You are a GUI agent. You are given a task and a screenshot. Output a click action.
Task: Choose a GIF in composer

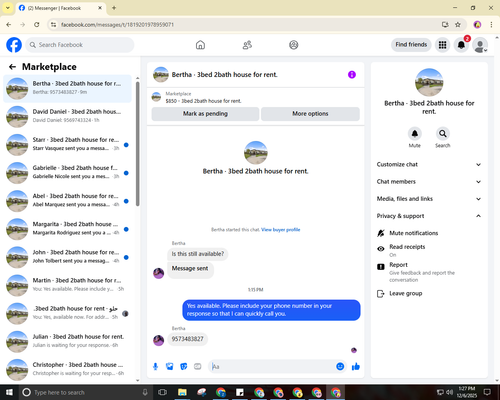[198, 367]
